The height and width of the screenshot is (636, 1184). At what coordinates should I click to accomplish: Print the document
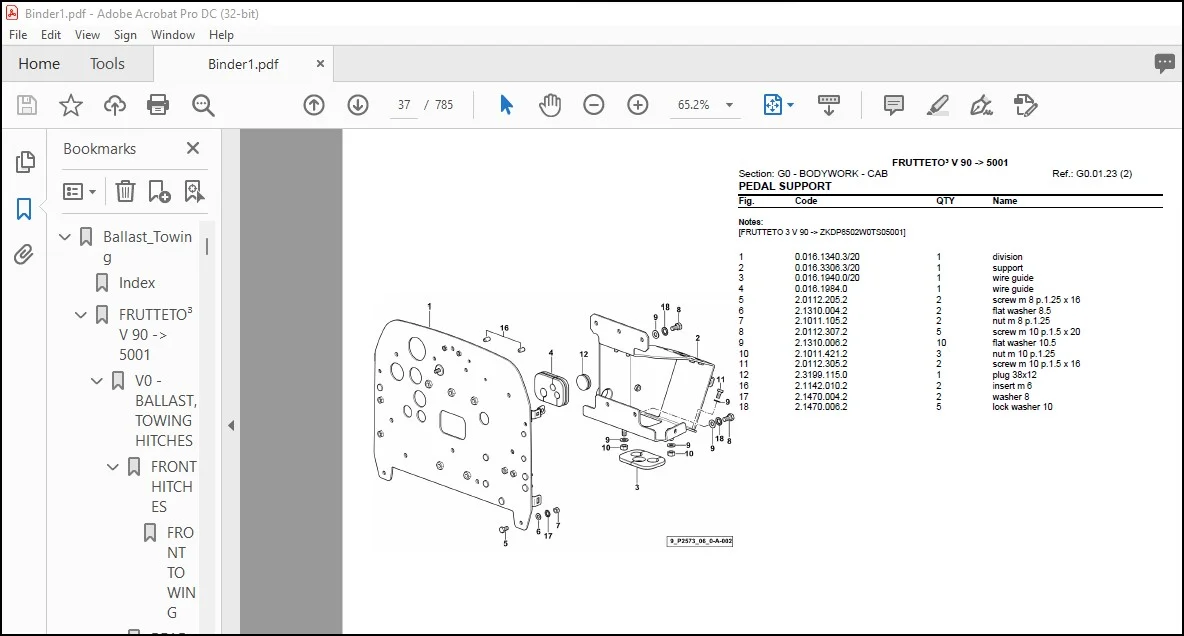point(158,105)
